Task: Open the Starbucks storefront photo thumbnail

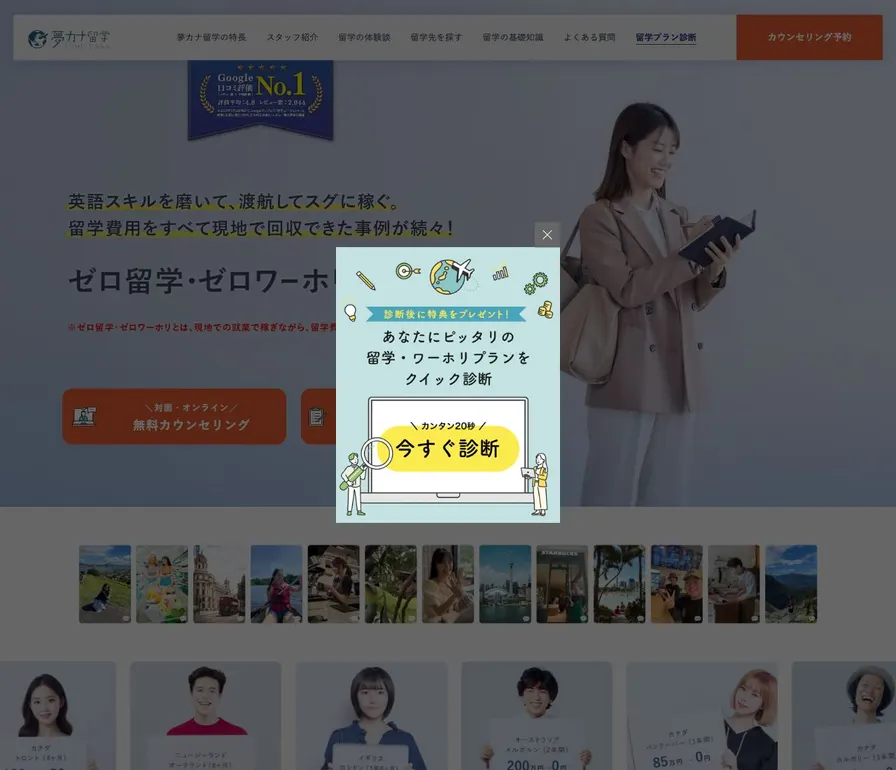Action: pyautogui.click(x=562, y=584)
